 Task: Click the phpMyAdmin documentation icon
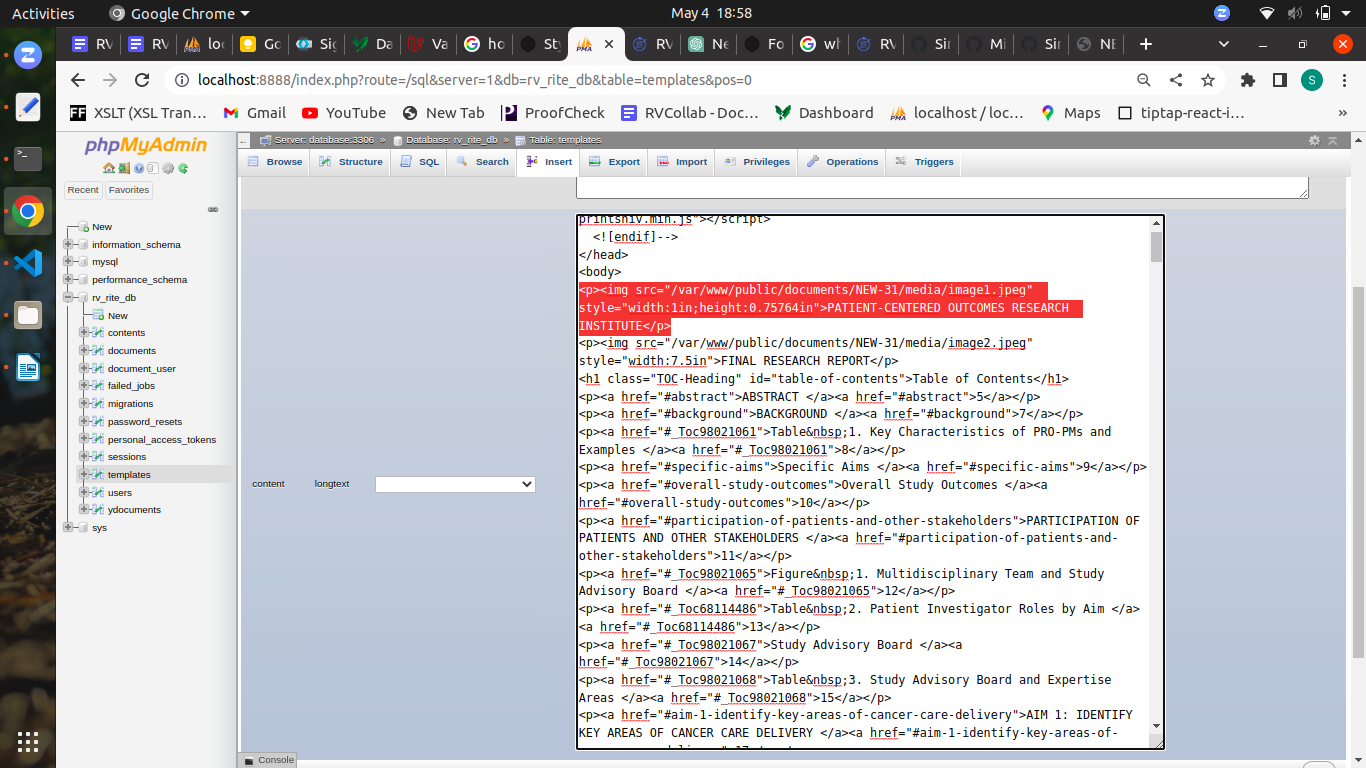click(x=139, y=167)
